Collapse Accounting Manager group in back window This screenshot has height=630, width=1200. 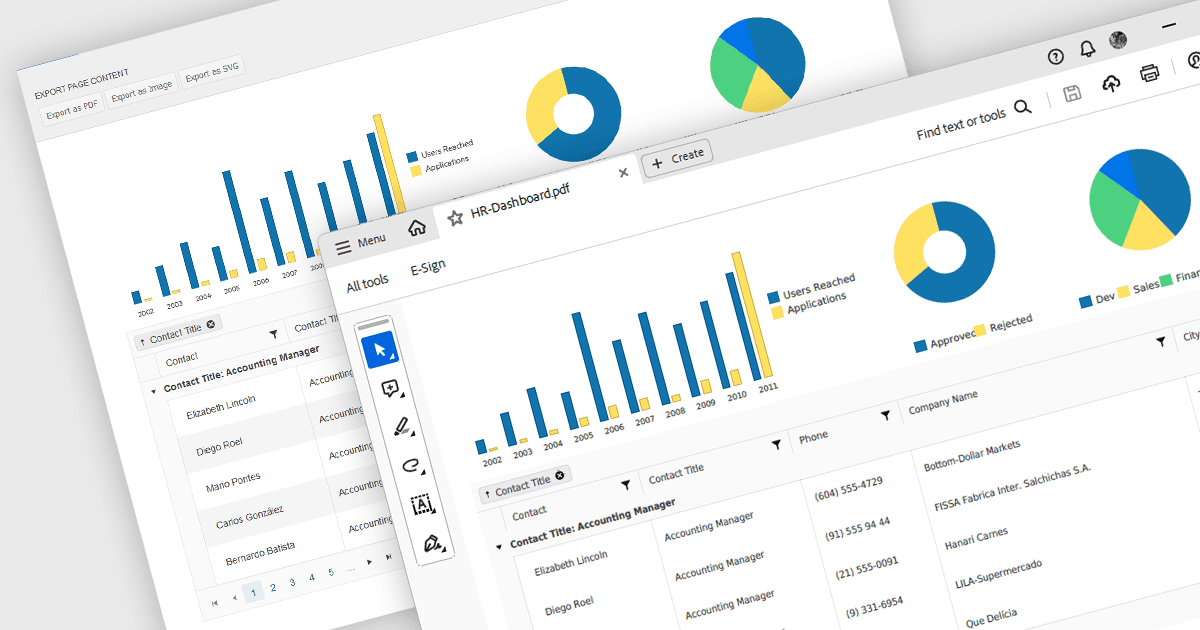pyautogui.click(x=153, y=391)
